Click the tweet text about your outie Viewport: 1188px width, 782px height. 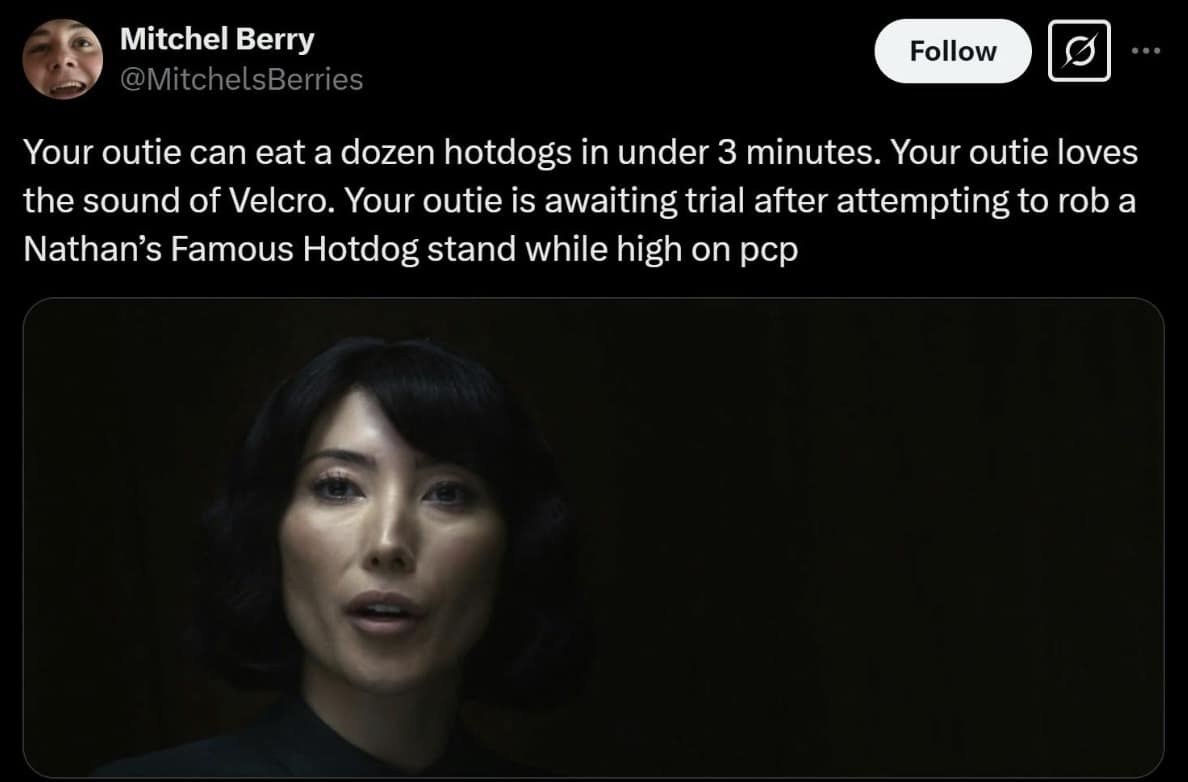(x=580, y=201)
